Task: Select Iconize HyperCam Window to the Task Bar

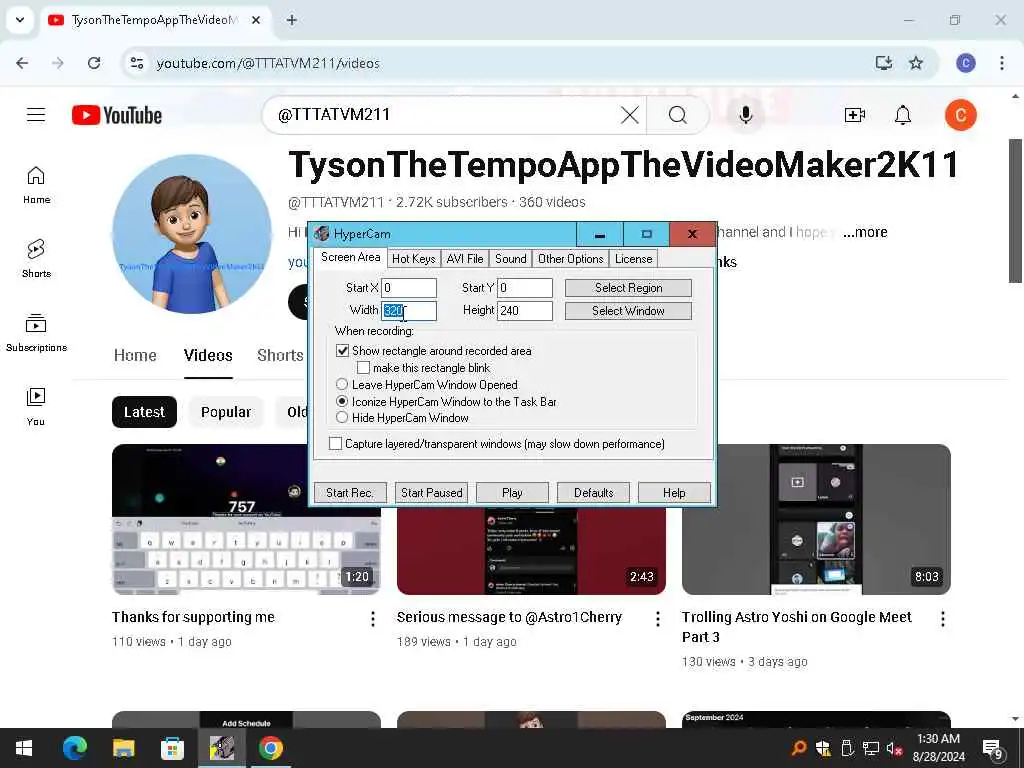Action: tap(342, 401)
